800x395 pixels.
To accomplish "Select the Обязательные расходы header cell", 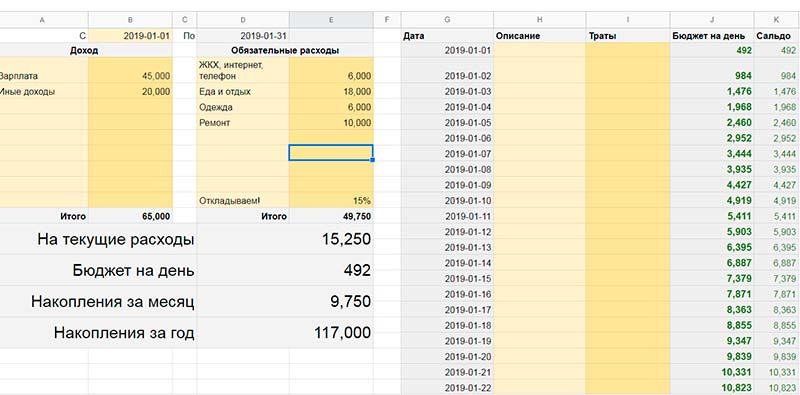I will (285, 51).
